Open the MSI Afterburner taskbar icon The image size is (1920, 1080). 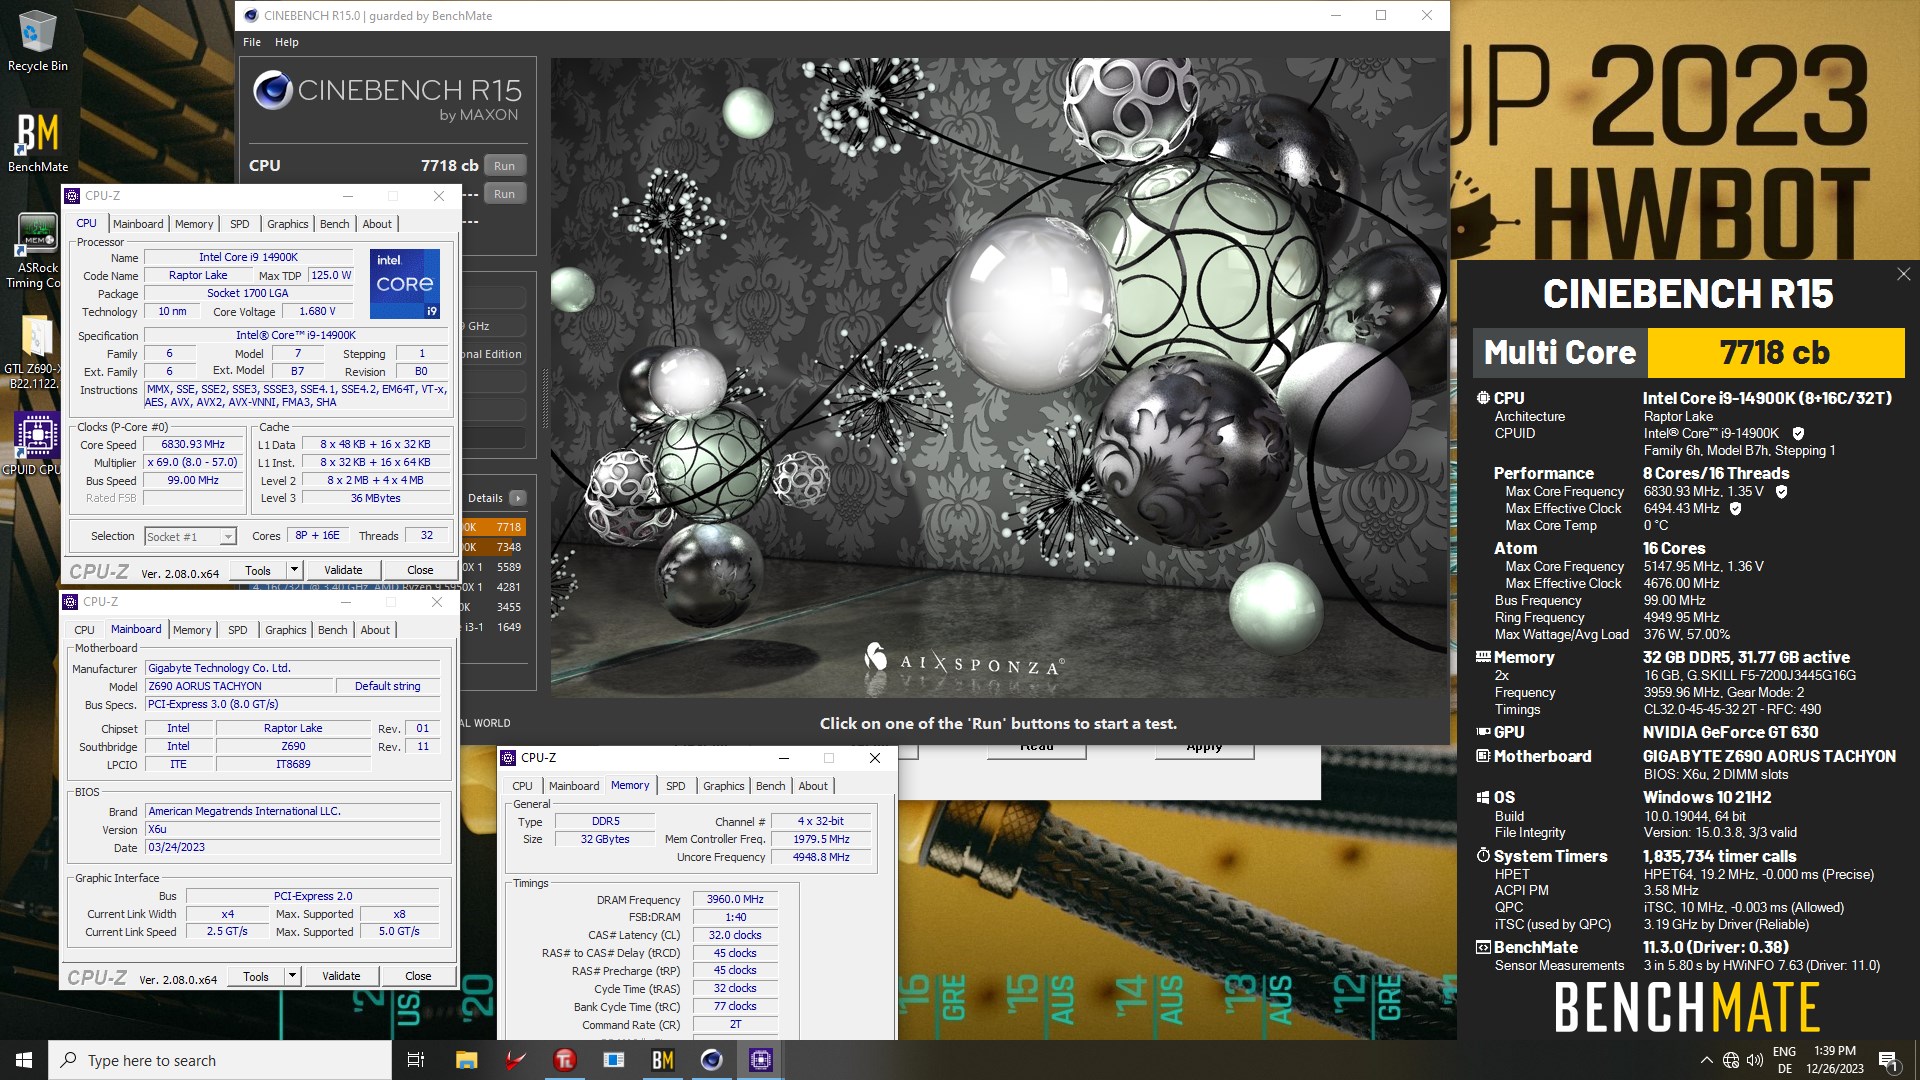pyautogui.click(x=515, y=1060)
